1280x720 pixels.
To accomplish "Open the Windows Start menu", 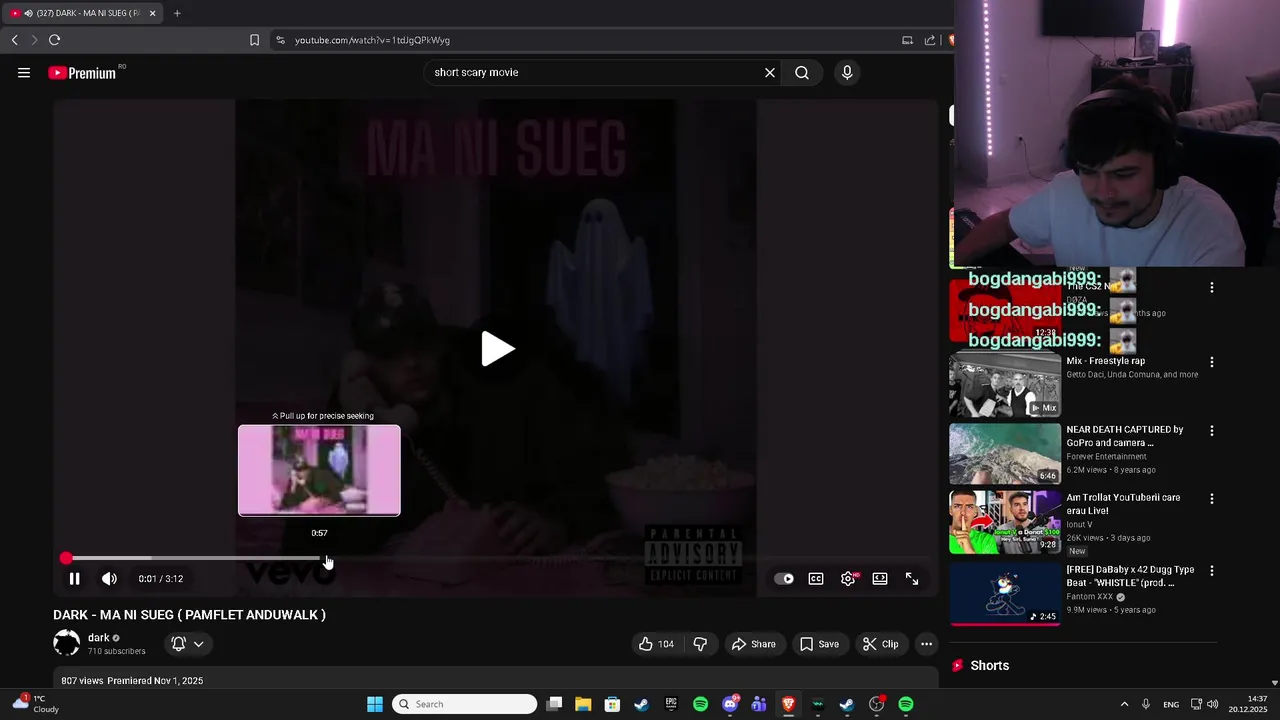I will click(x=375, y=704).
